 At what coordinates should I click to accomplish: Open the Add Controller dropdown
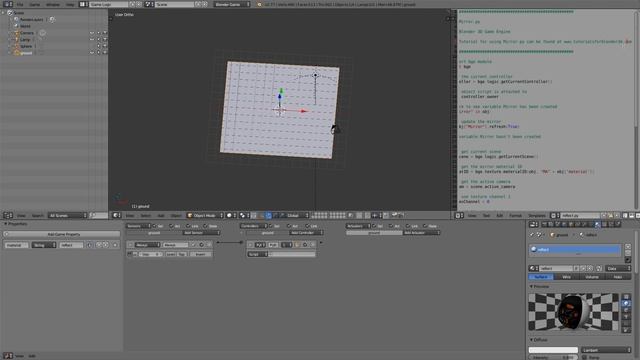(x=306, y=233)
